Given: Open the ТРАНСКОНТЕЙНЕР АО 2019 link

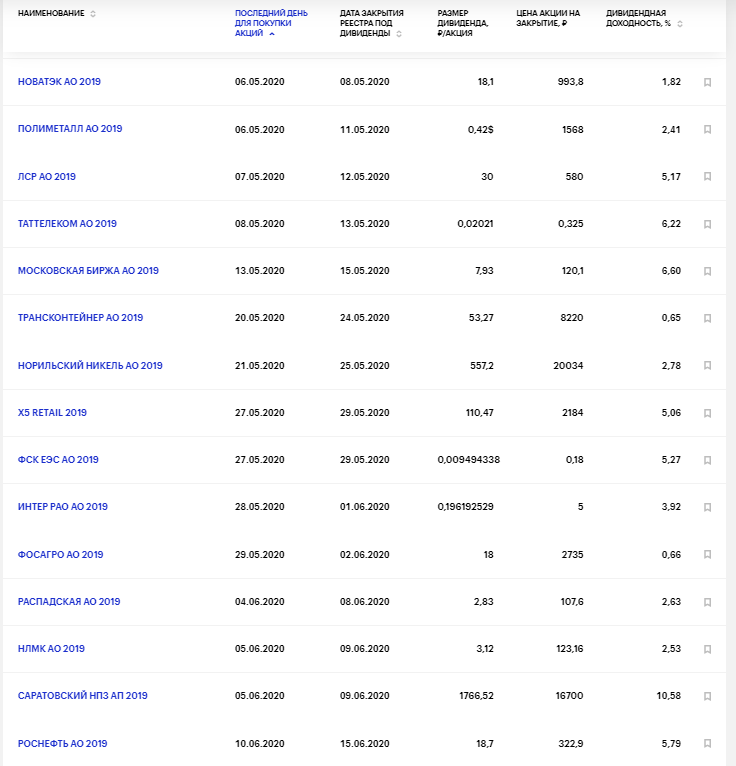Looking at the screenshot, I should [x=81, y=318].
